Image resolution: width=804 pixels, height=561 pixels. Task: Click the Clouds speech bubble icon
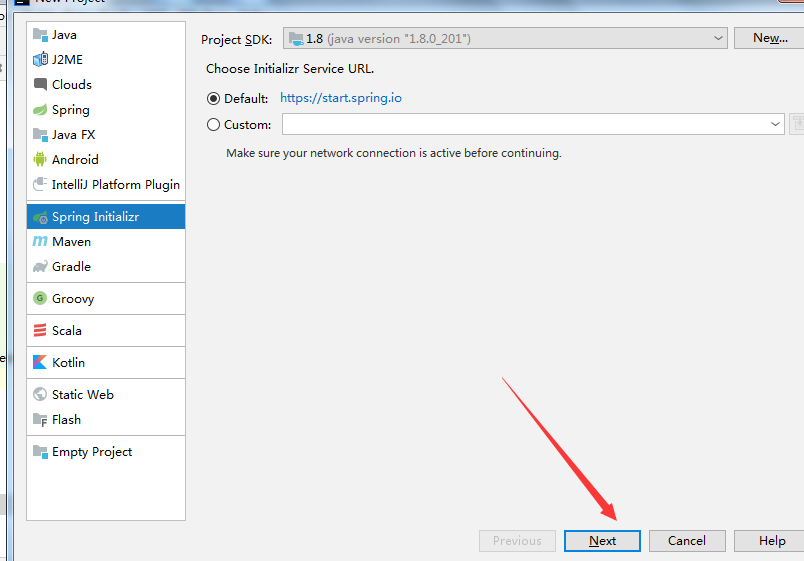click(x=40, y=84)
